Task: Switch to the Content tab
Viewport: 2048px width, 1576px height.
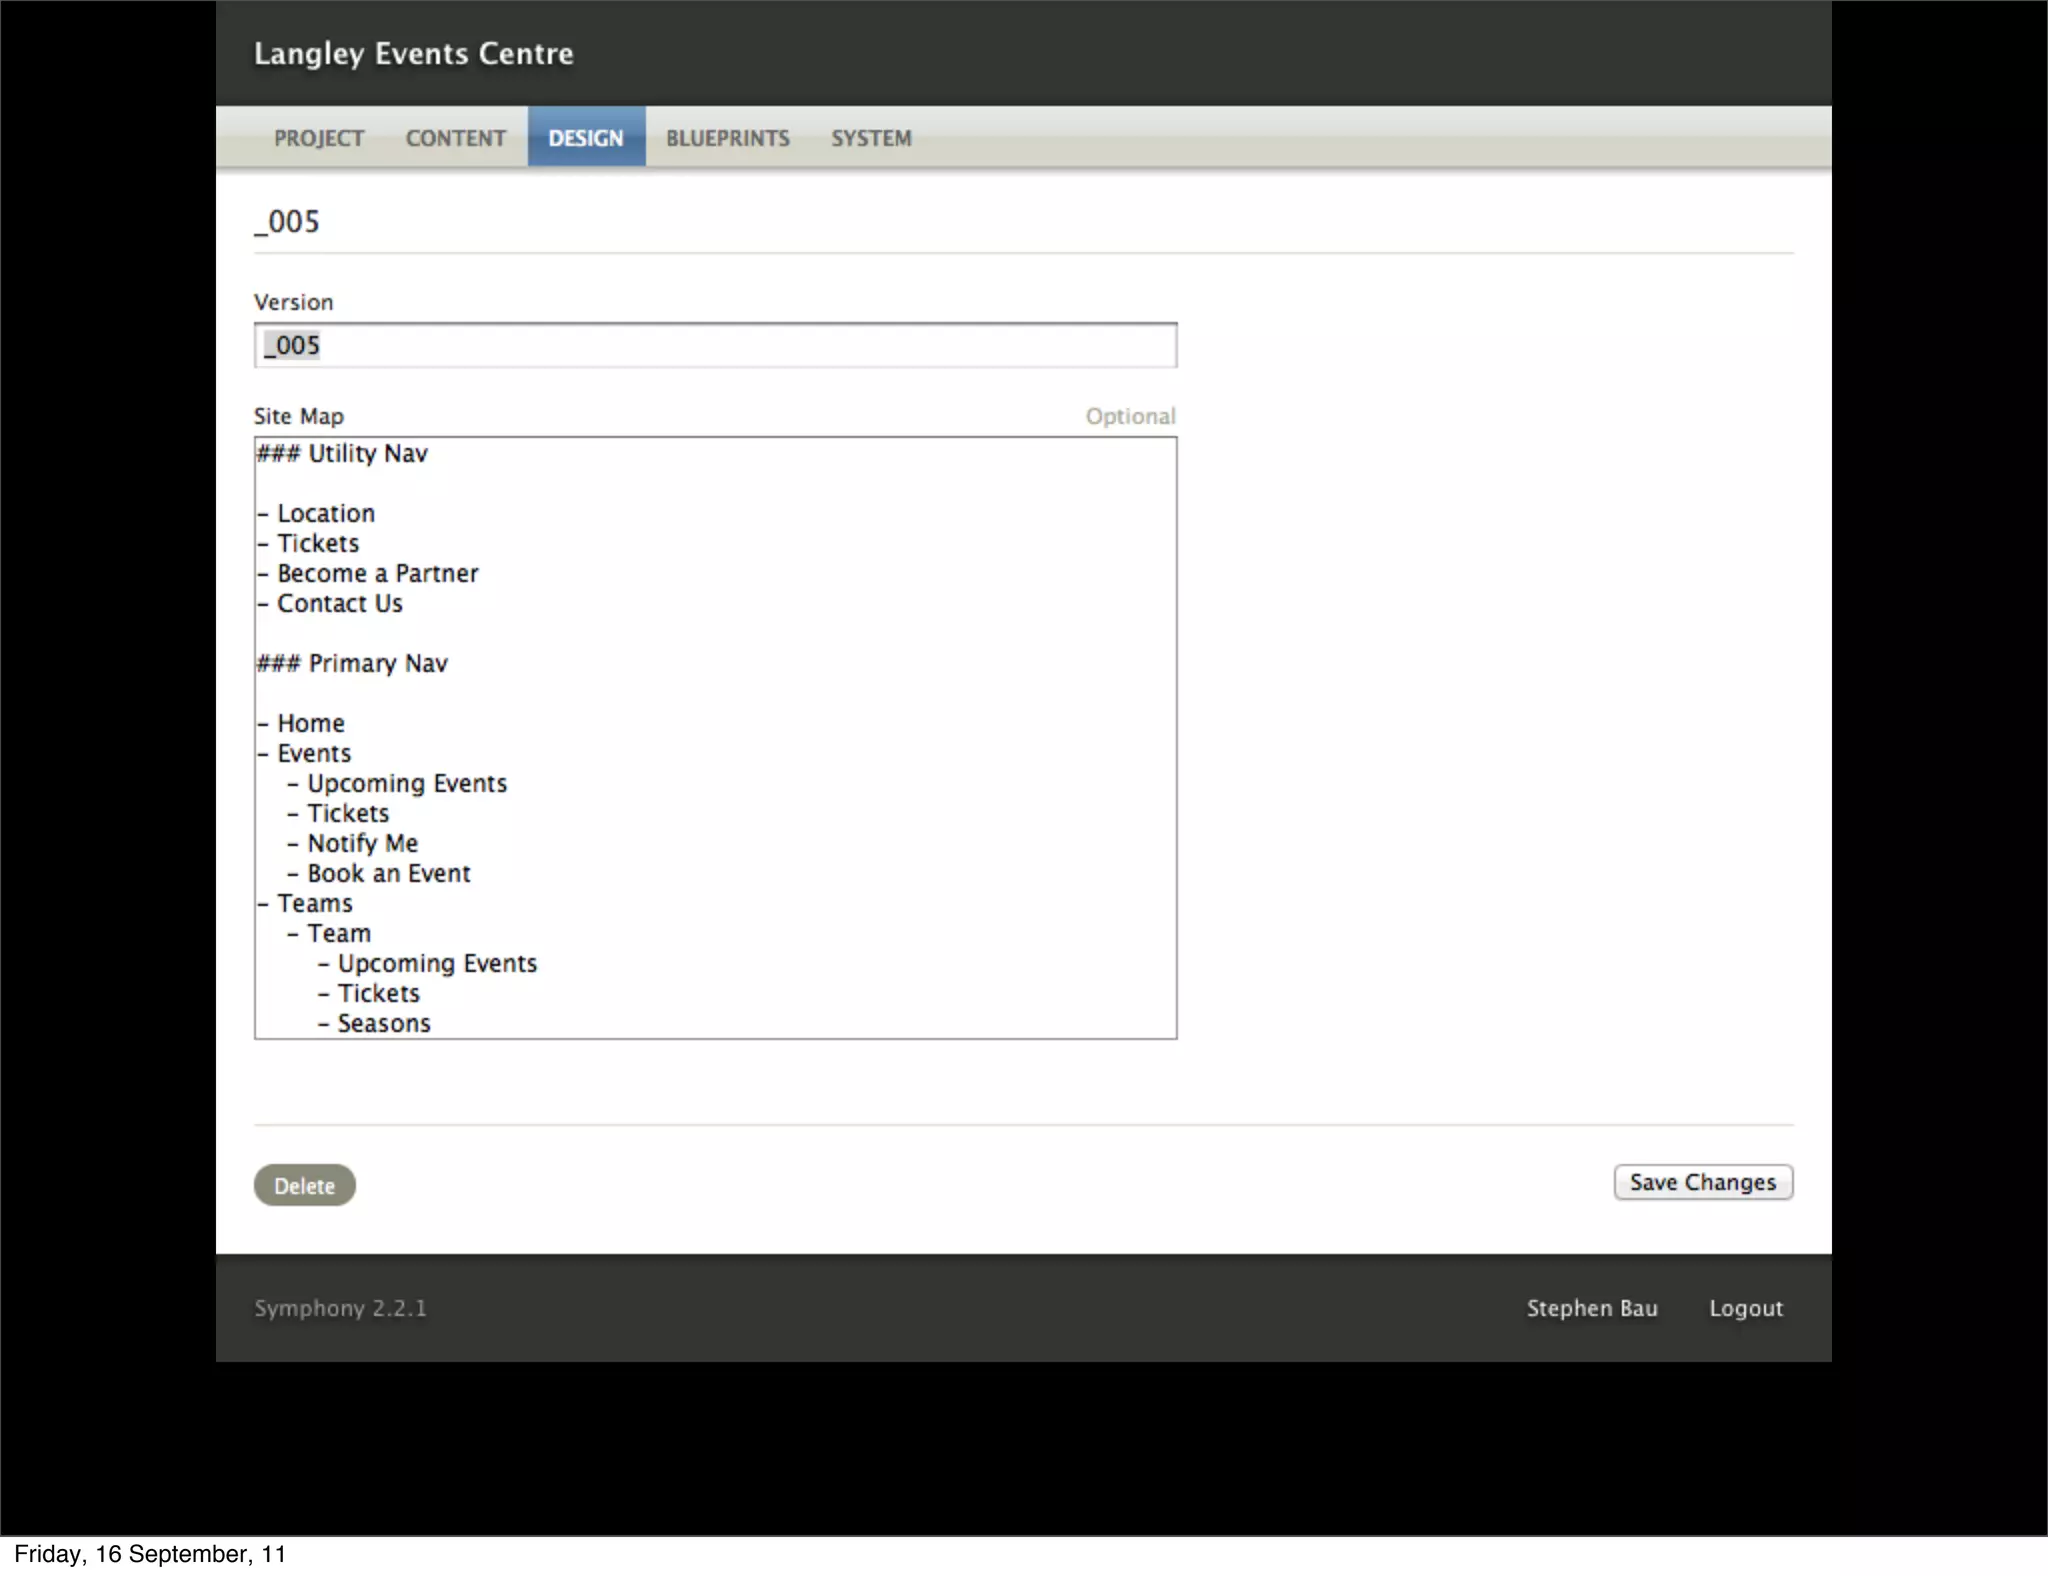Action: coord(455,138)
